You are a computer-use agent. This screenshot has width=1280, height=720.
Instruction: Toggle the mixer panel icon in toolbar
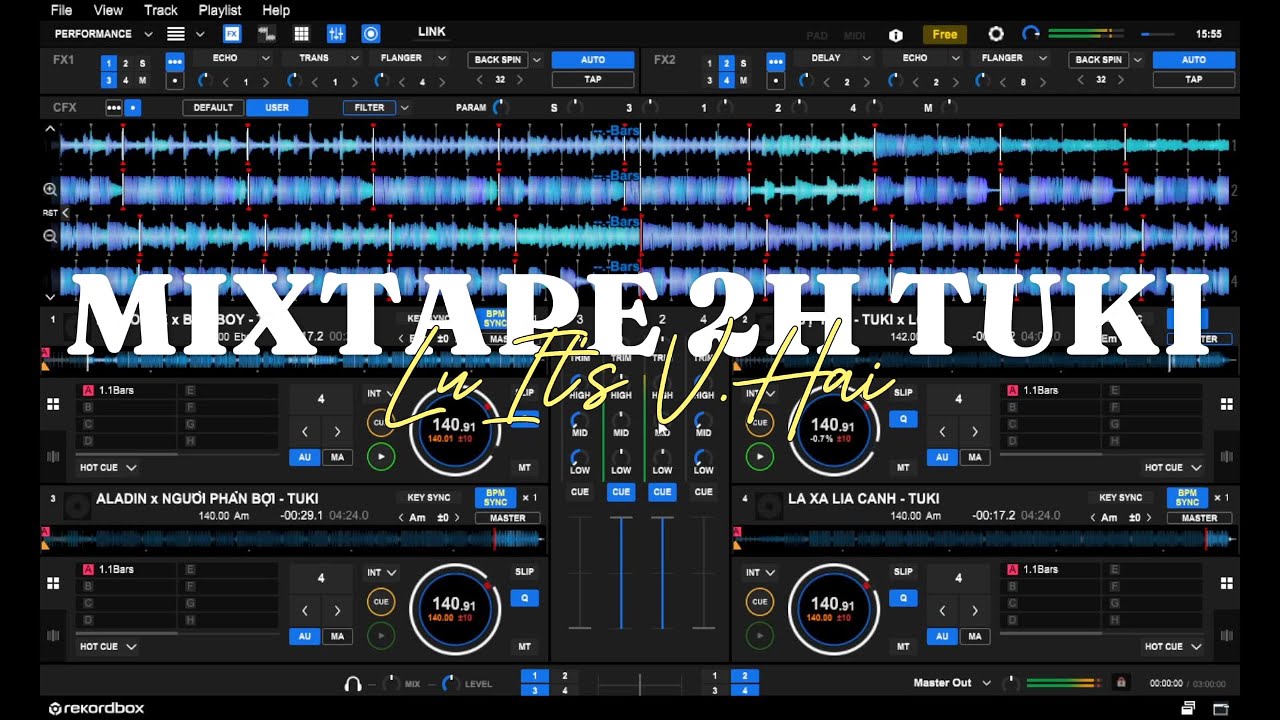click(x=336, y=34)
